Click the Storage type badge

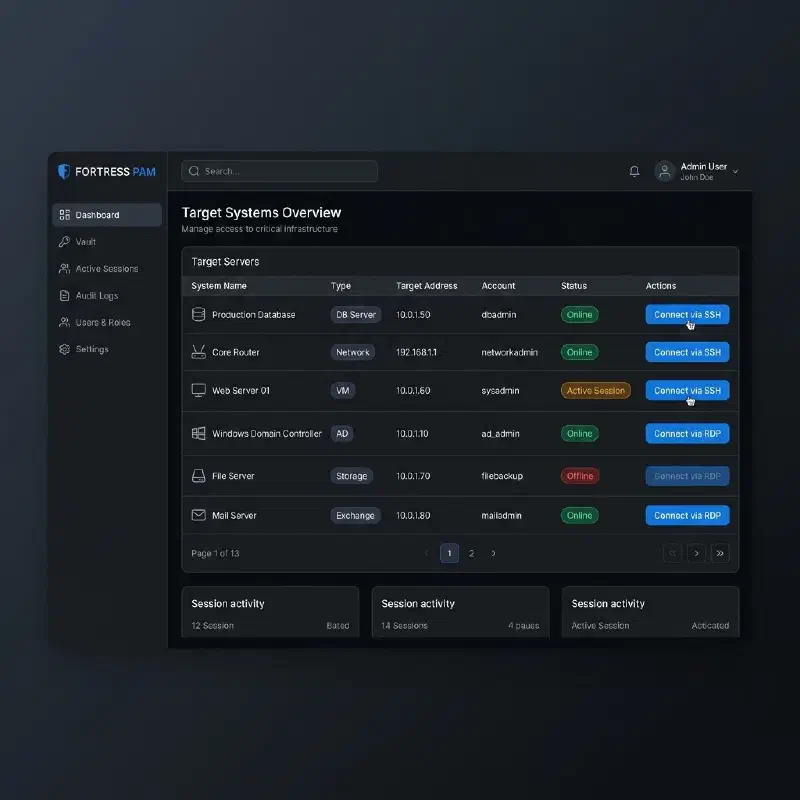(352, 476)
